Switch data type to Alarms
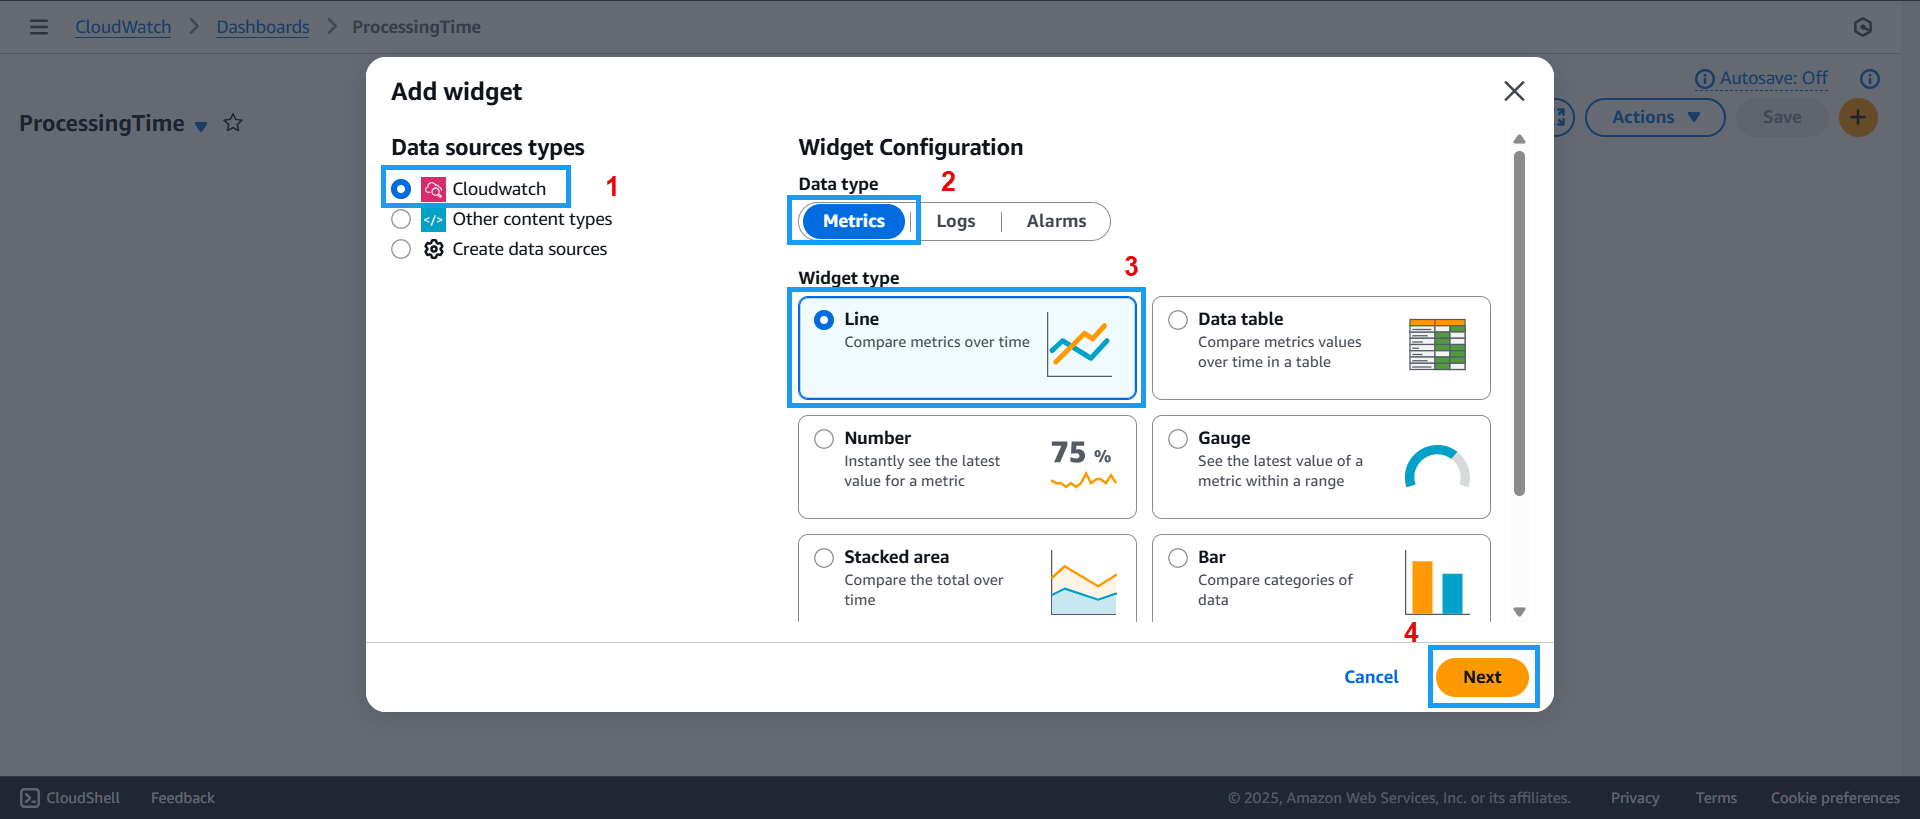The height and width of the screenshot is (819, 1920). pos(1056,222)
